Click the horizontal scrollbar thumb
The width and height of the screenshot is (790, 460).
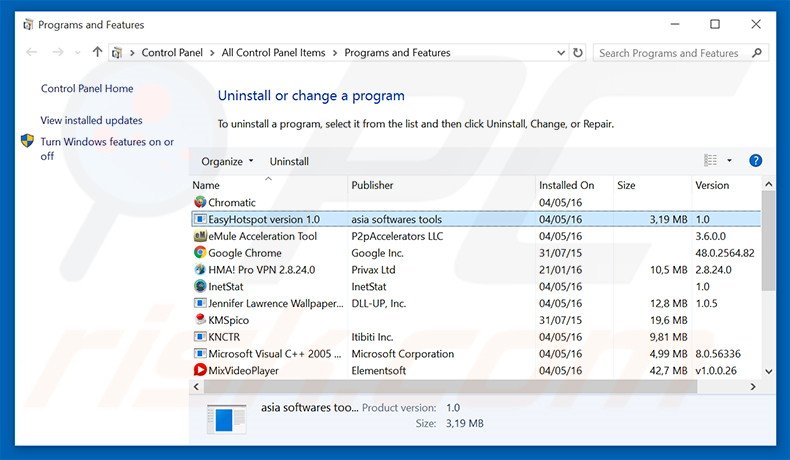(x=450, y=386)
